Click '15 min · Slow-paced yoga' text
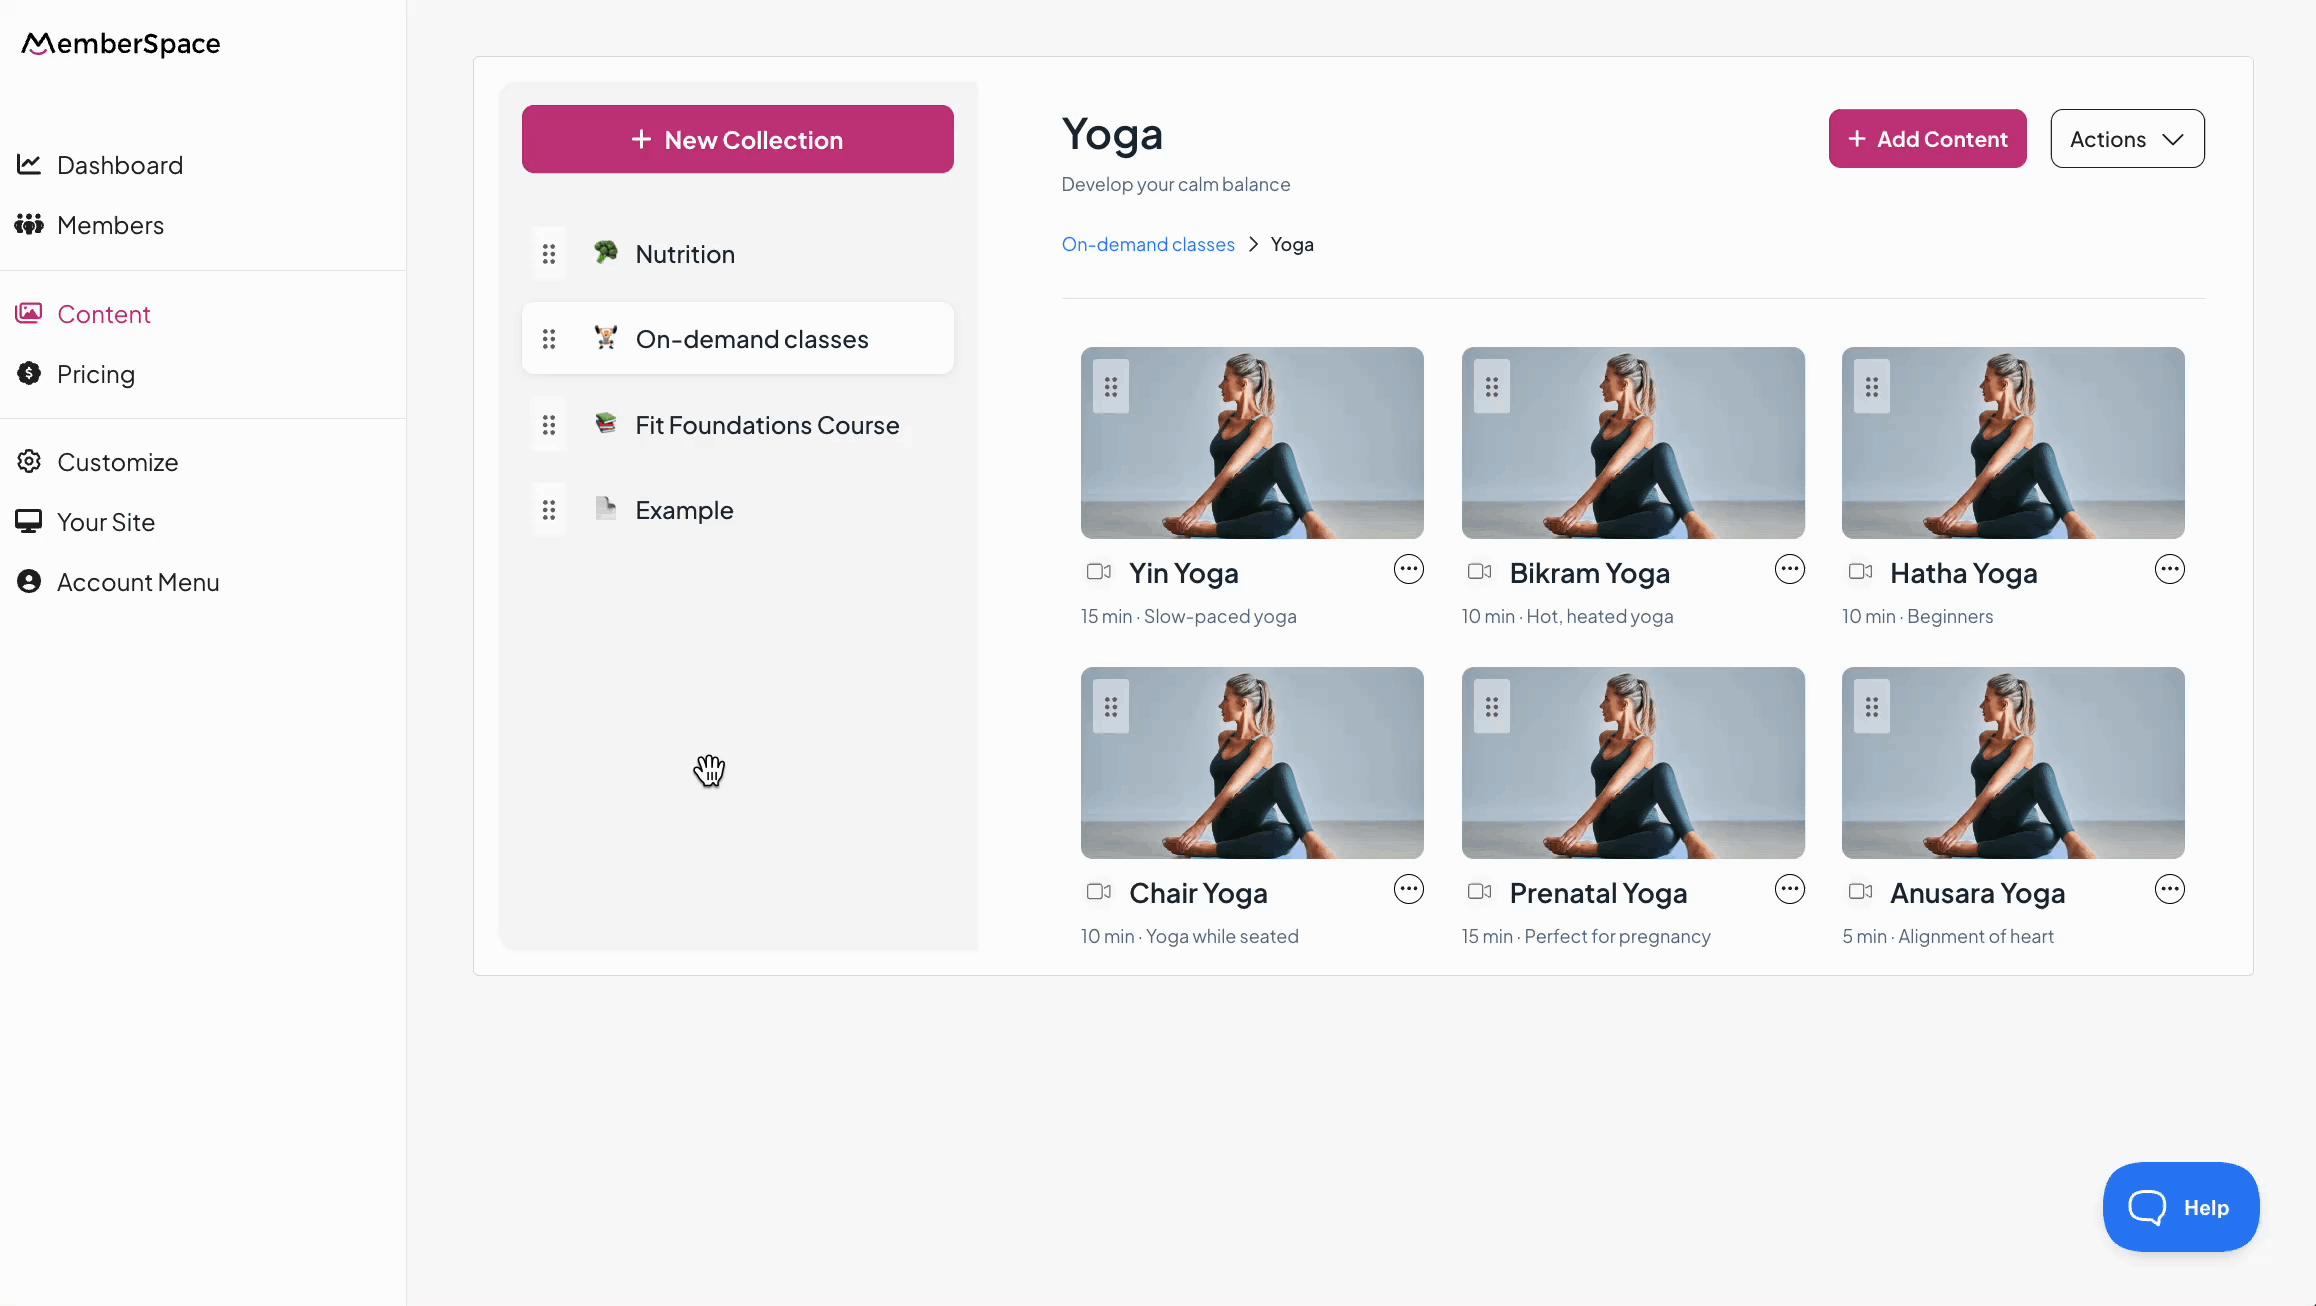The width and height of the screenshot is (2316, 1306). (x=1189, y=617)
